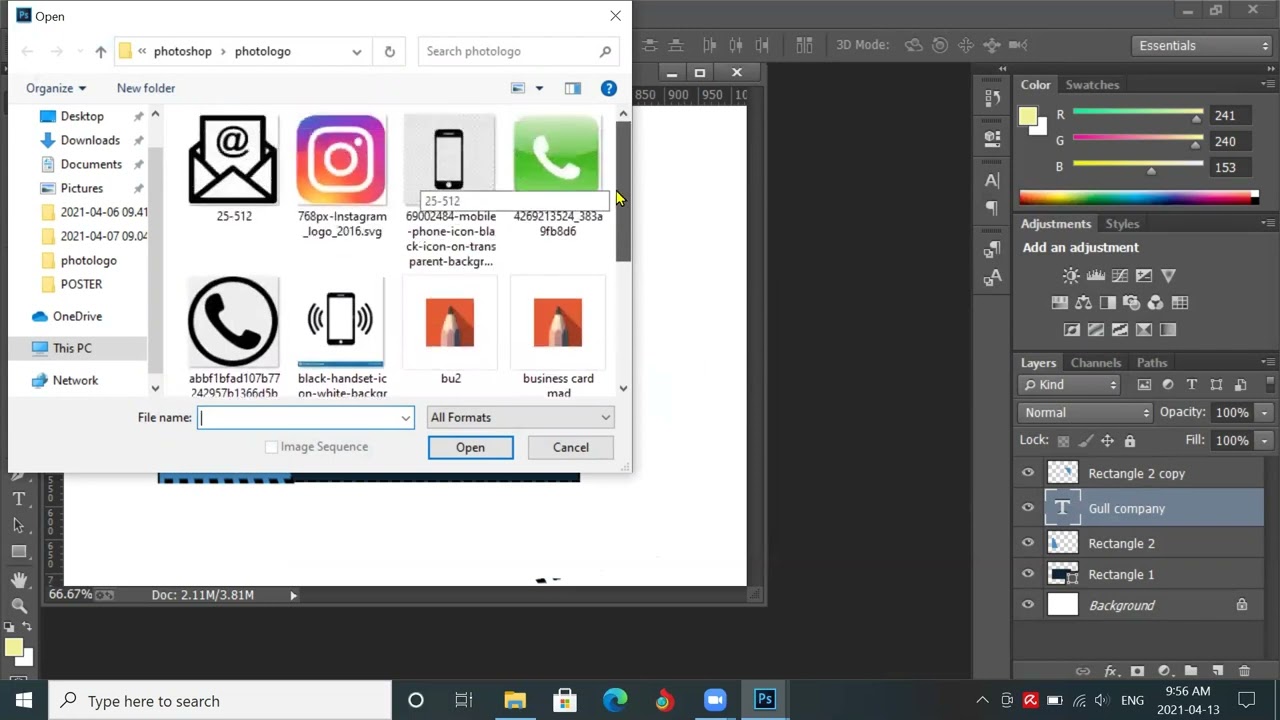Image resolution: width=1280 pixels, height=720 pixels.
Task: Toggle lock position
Action: [1107, 441]
